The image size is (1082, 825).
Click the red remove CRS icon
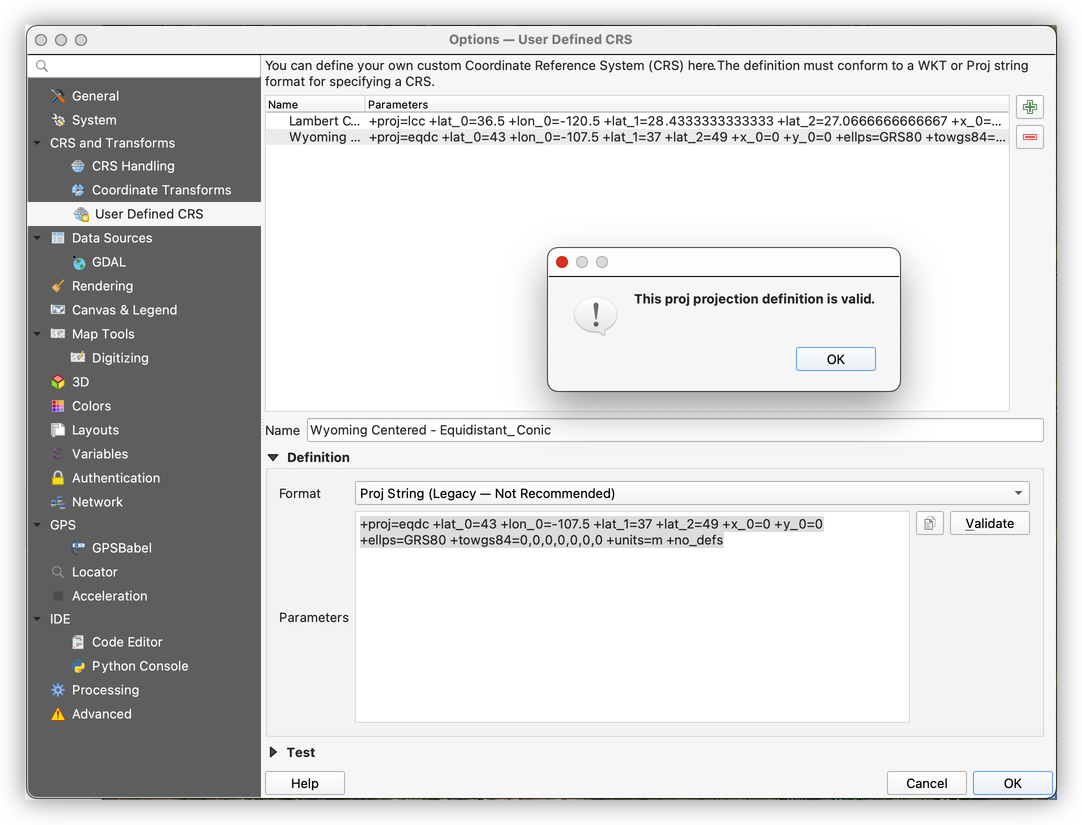pyautogui.click(x=1029, y=137)
